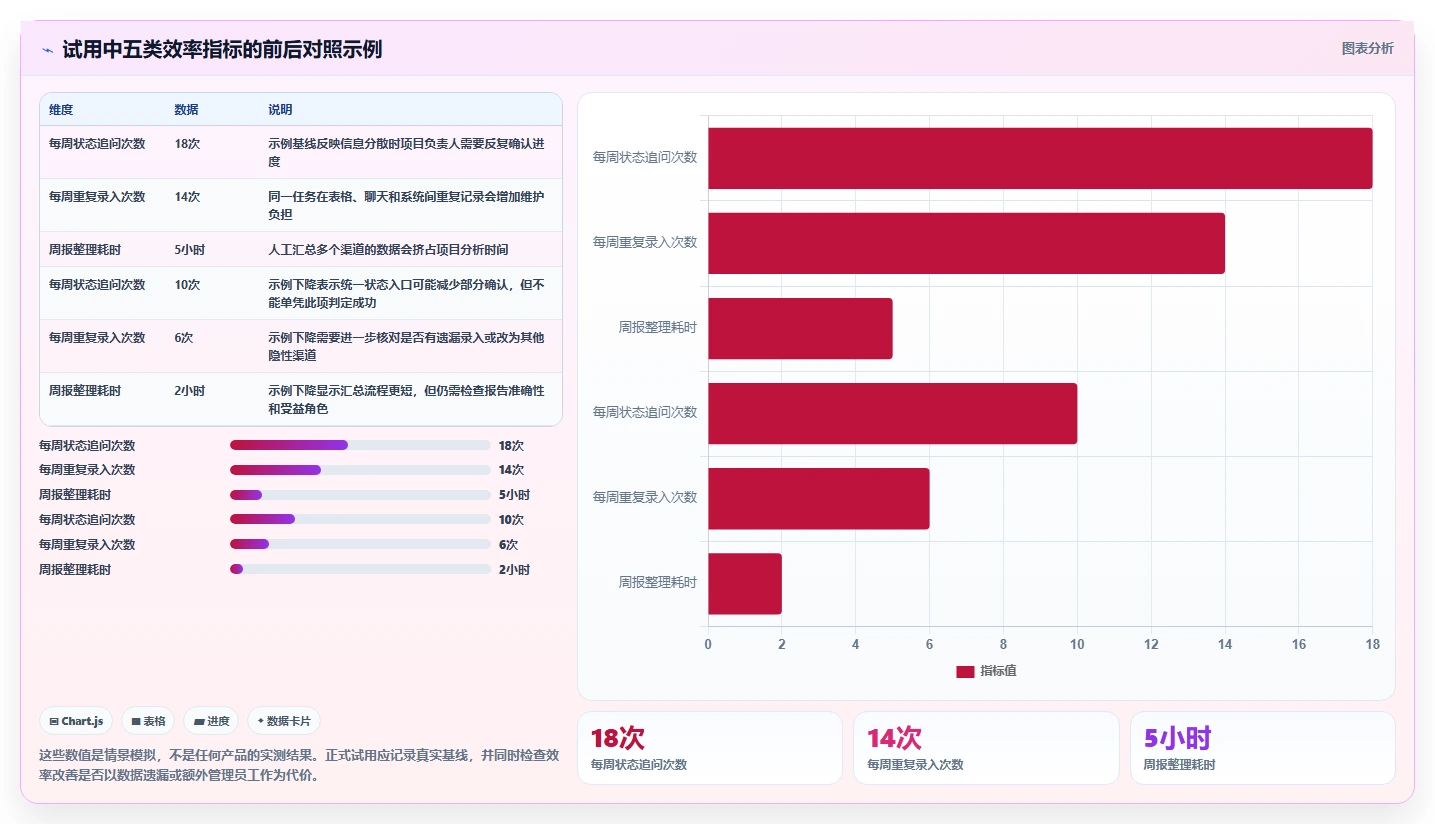Screen dimensions: 1435x824
Task: Click the description starting 示例下降需要进一步核对
Action: pos(407,347)
